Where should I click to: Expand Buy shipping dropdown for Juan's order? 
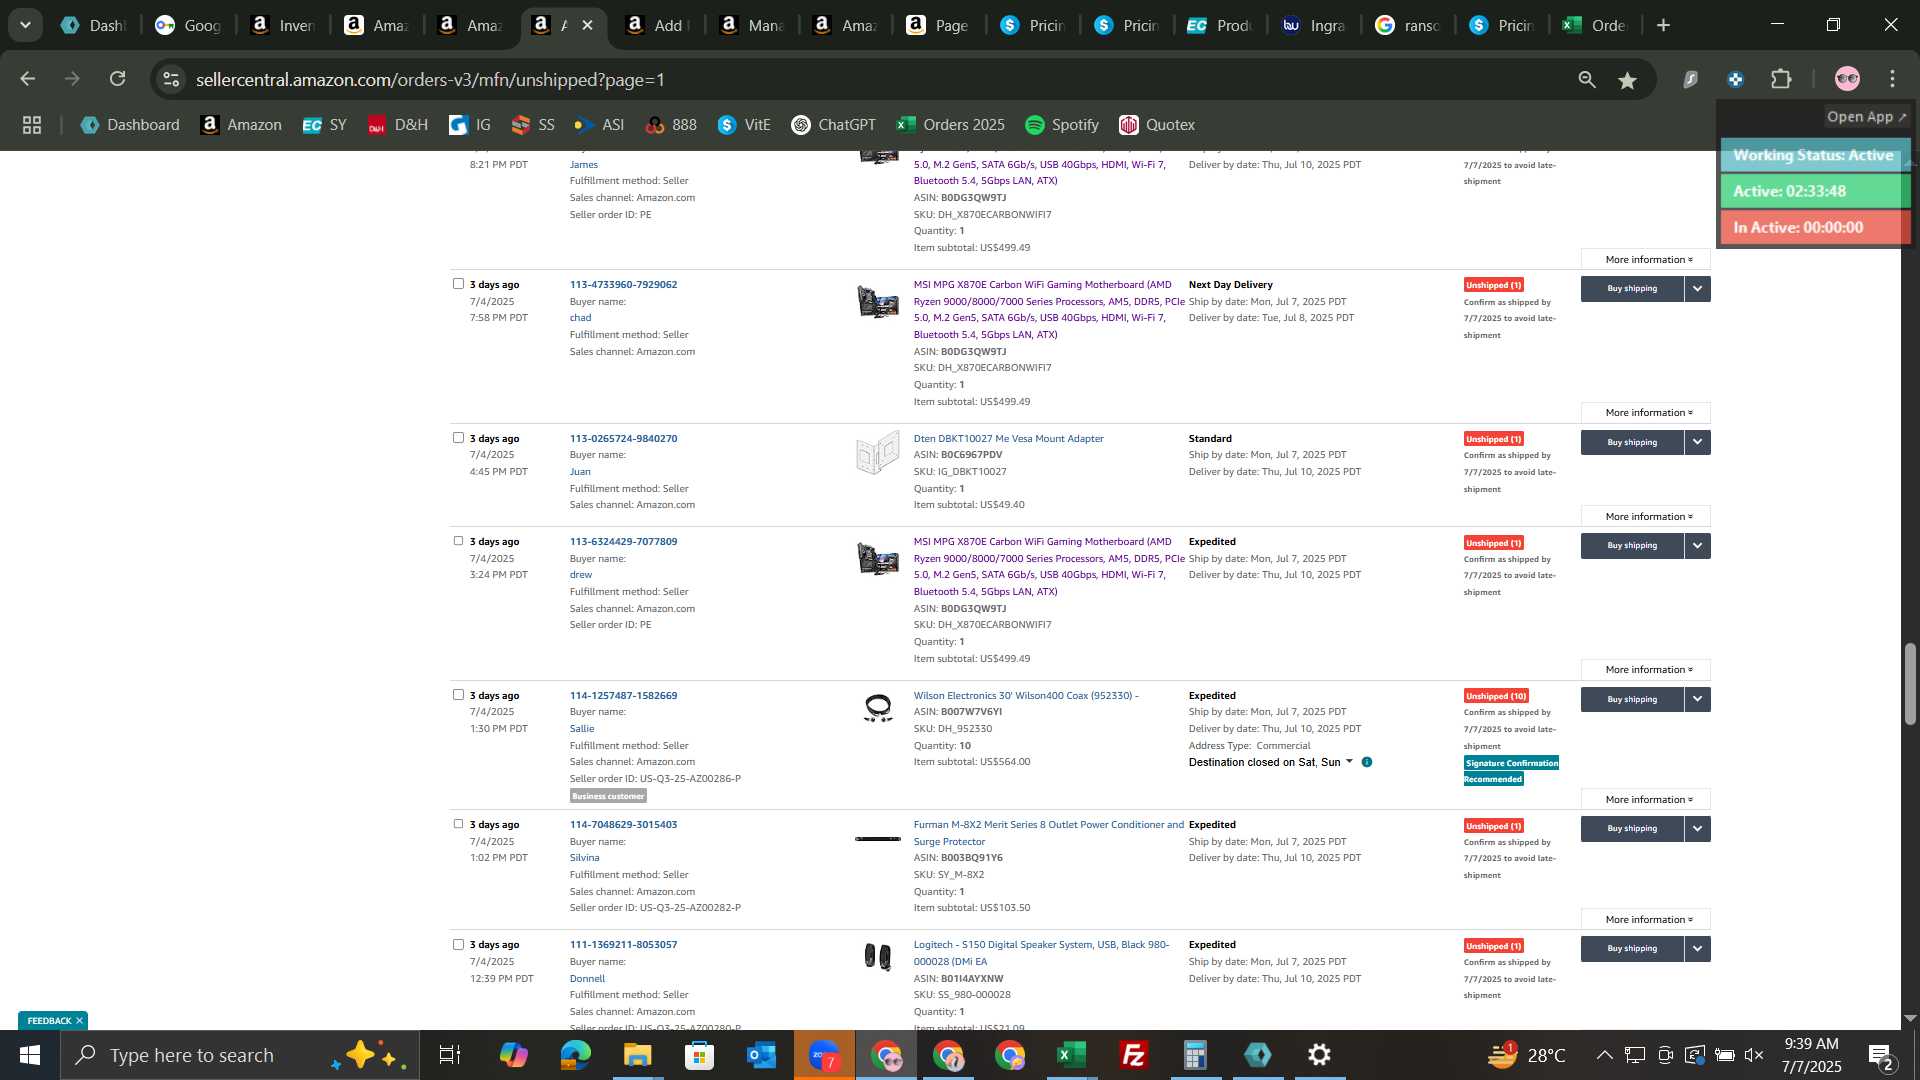(x=1698, y=442)
